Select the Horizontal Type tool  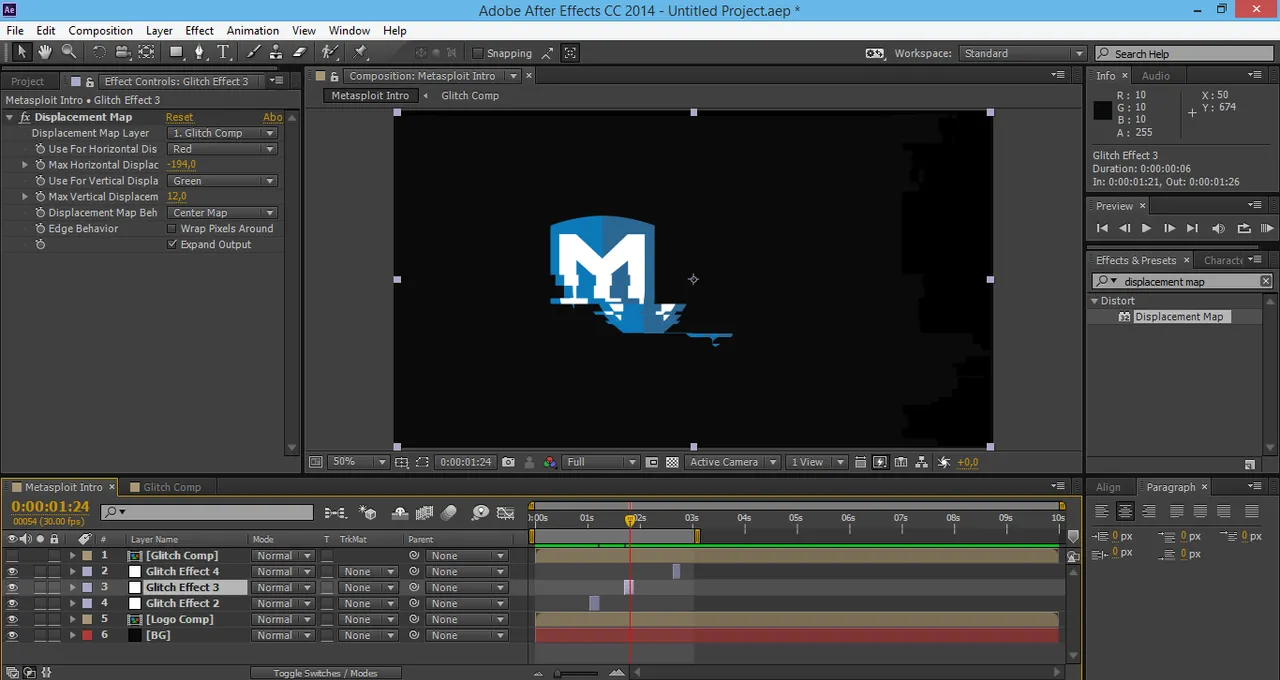coord(224,52)
